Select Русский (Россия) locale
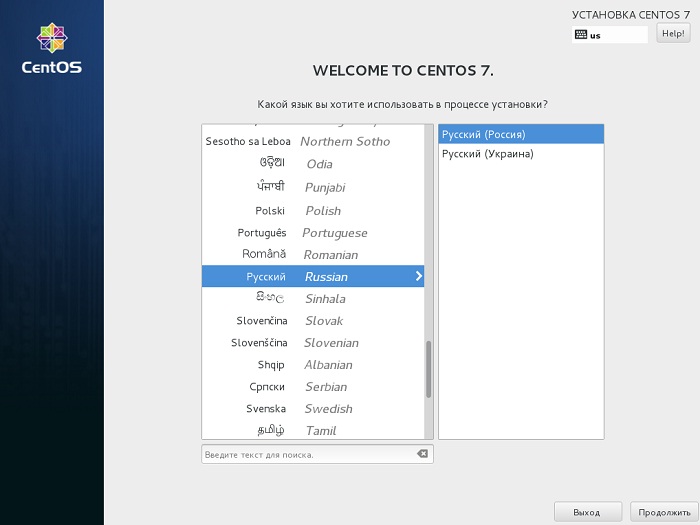Image resolution: width=700 pixels, height=525 pixels. point(521,134)
